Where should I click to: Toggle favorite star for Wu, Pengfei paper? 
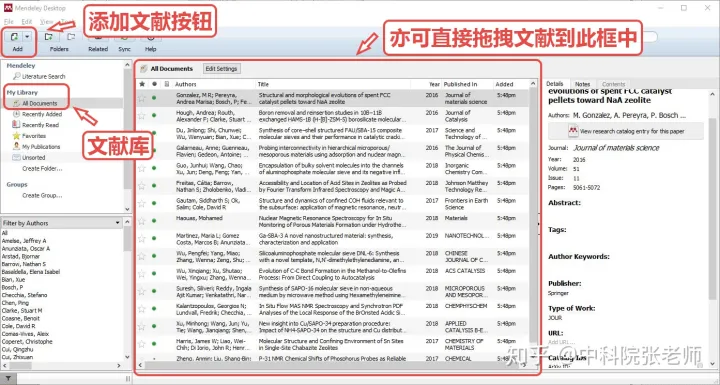click(x=142, y=256)
